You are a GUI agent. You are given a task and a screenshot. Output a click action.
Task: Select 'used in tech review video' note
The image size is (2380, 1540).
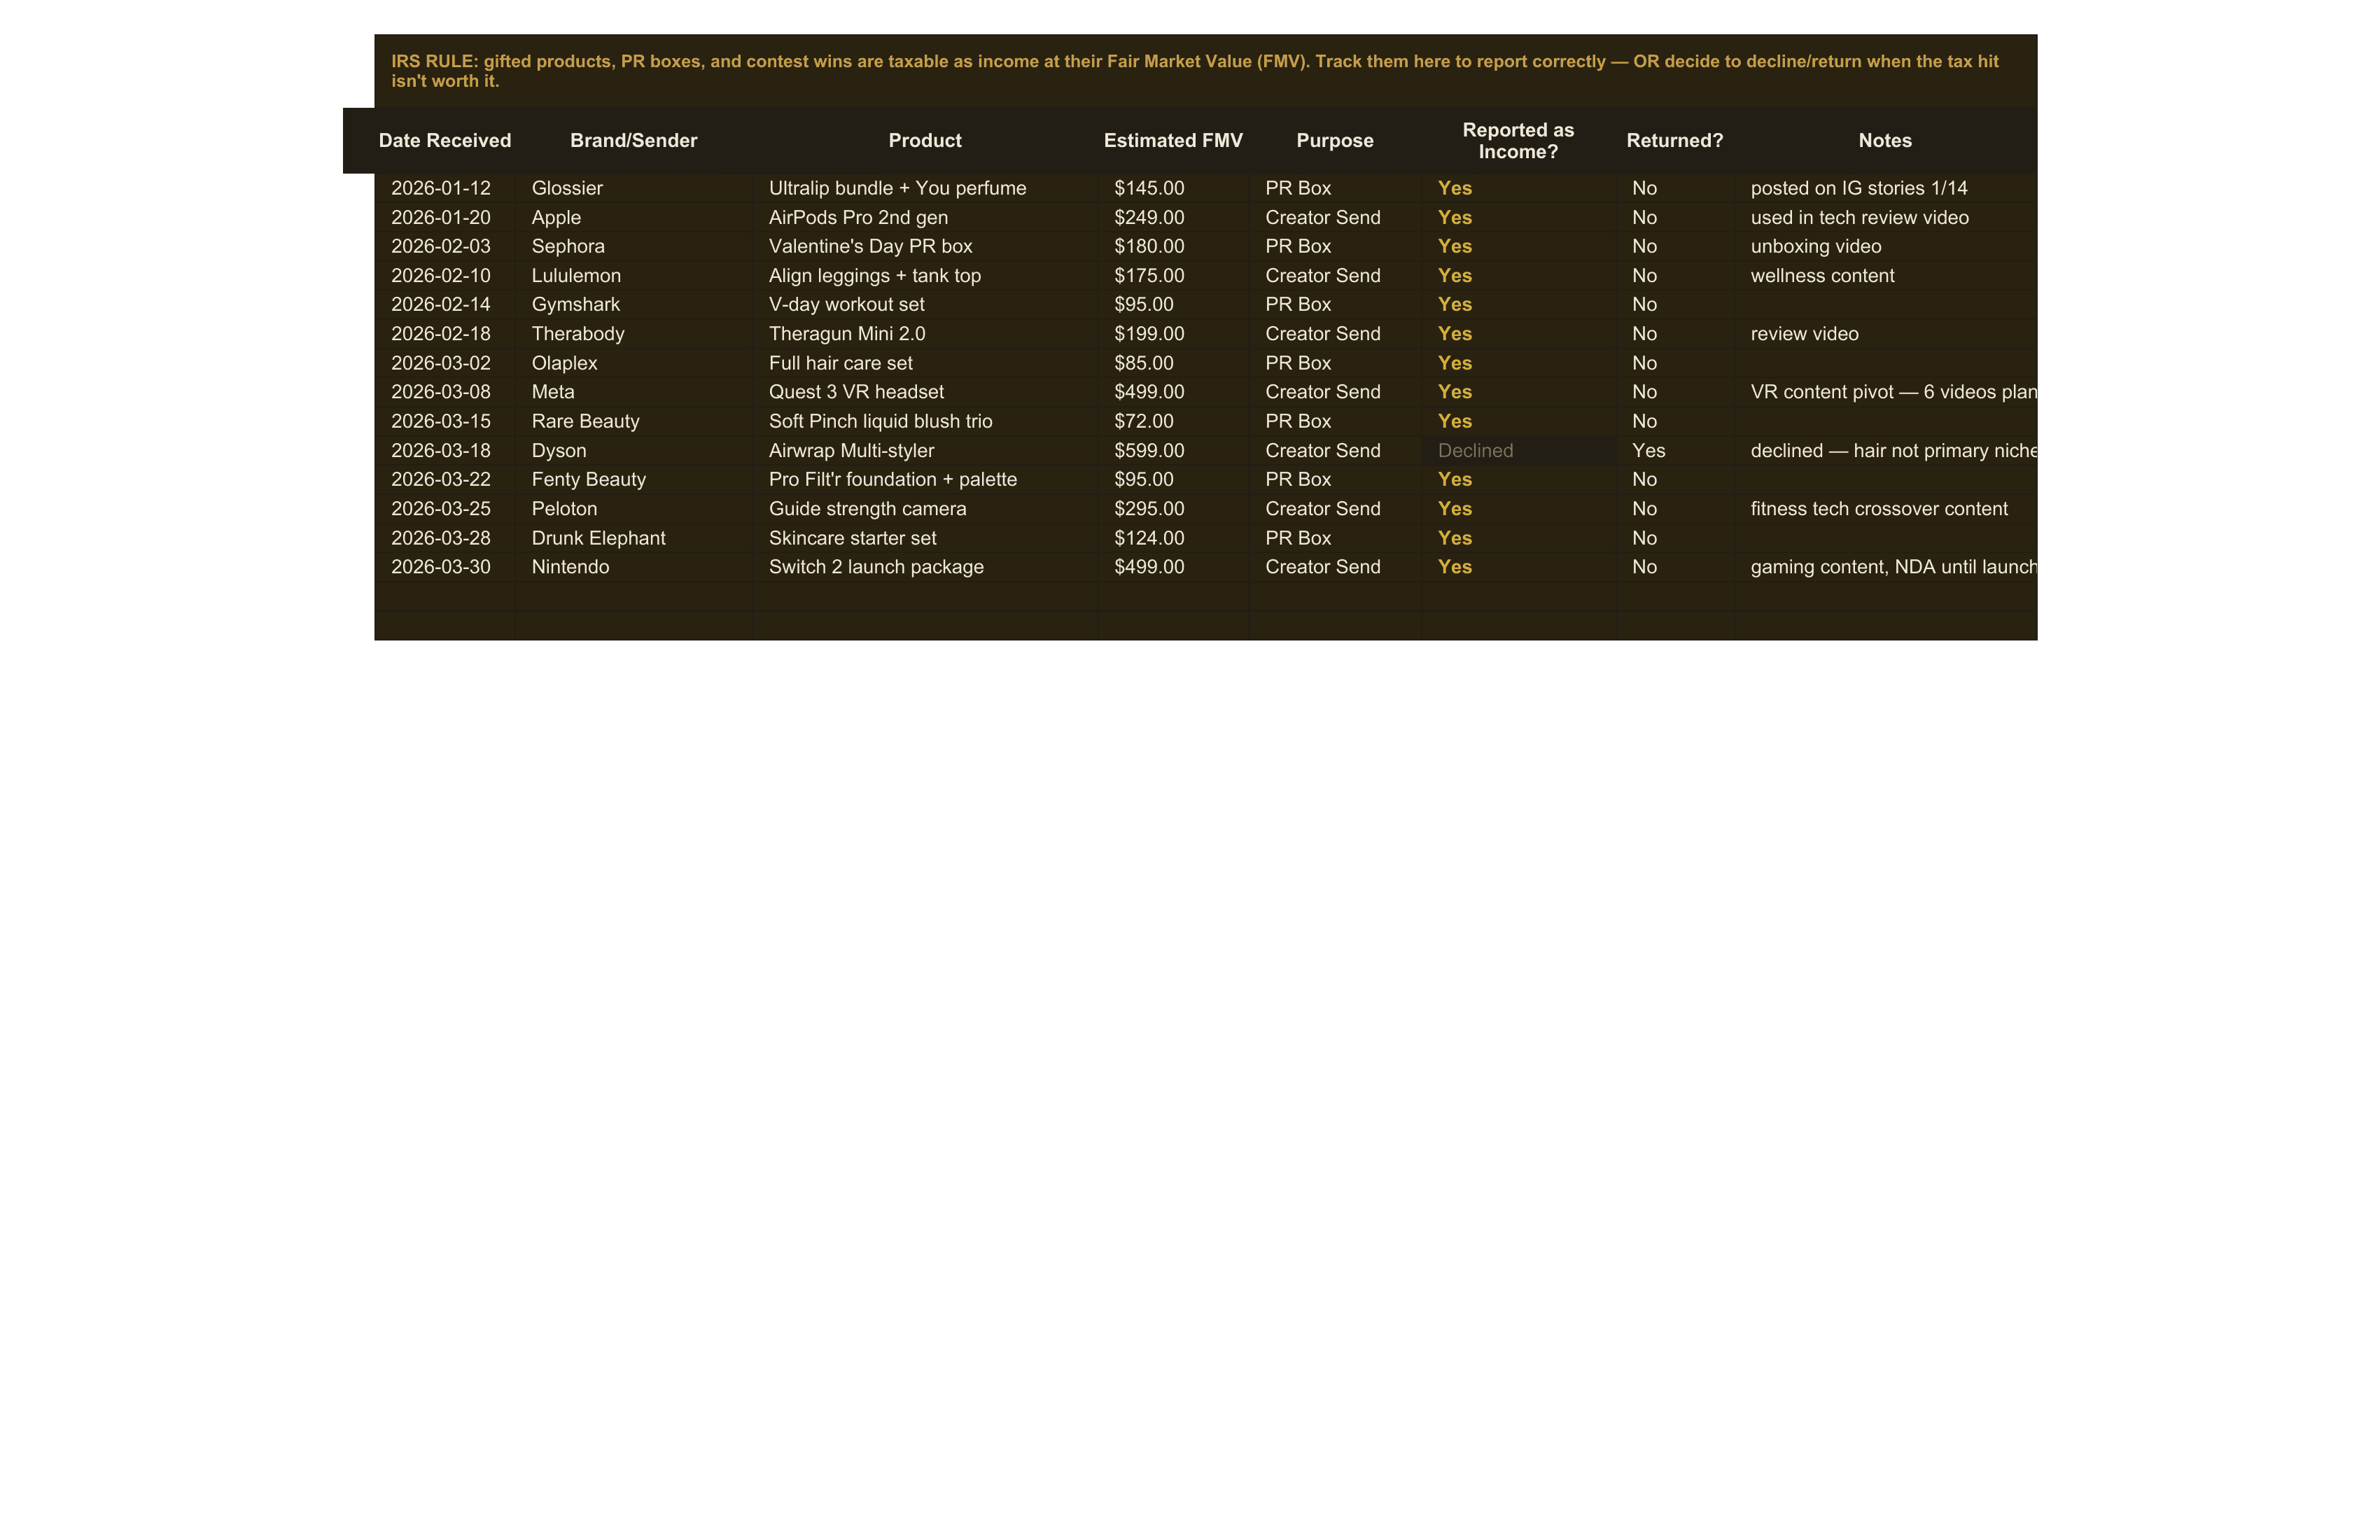point(1885,217)
